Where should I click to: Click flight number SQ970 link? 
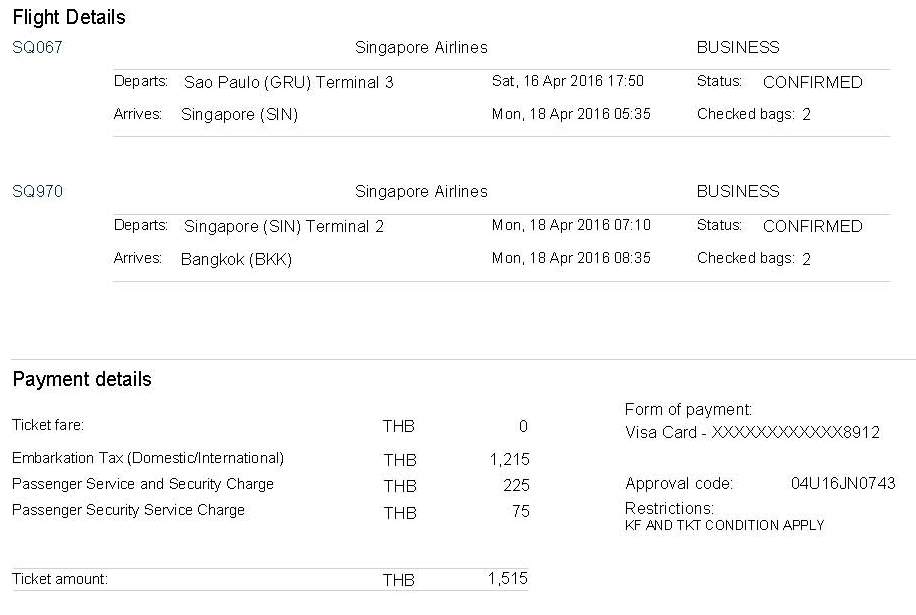37,192
